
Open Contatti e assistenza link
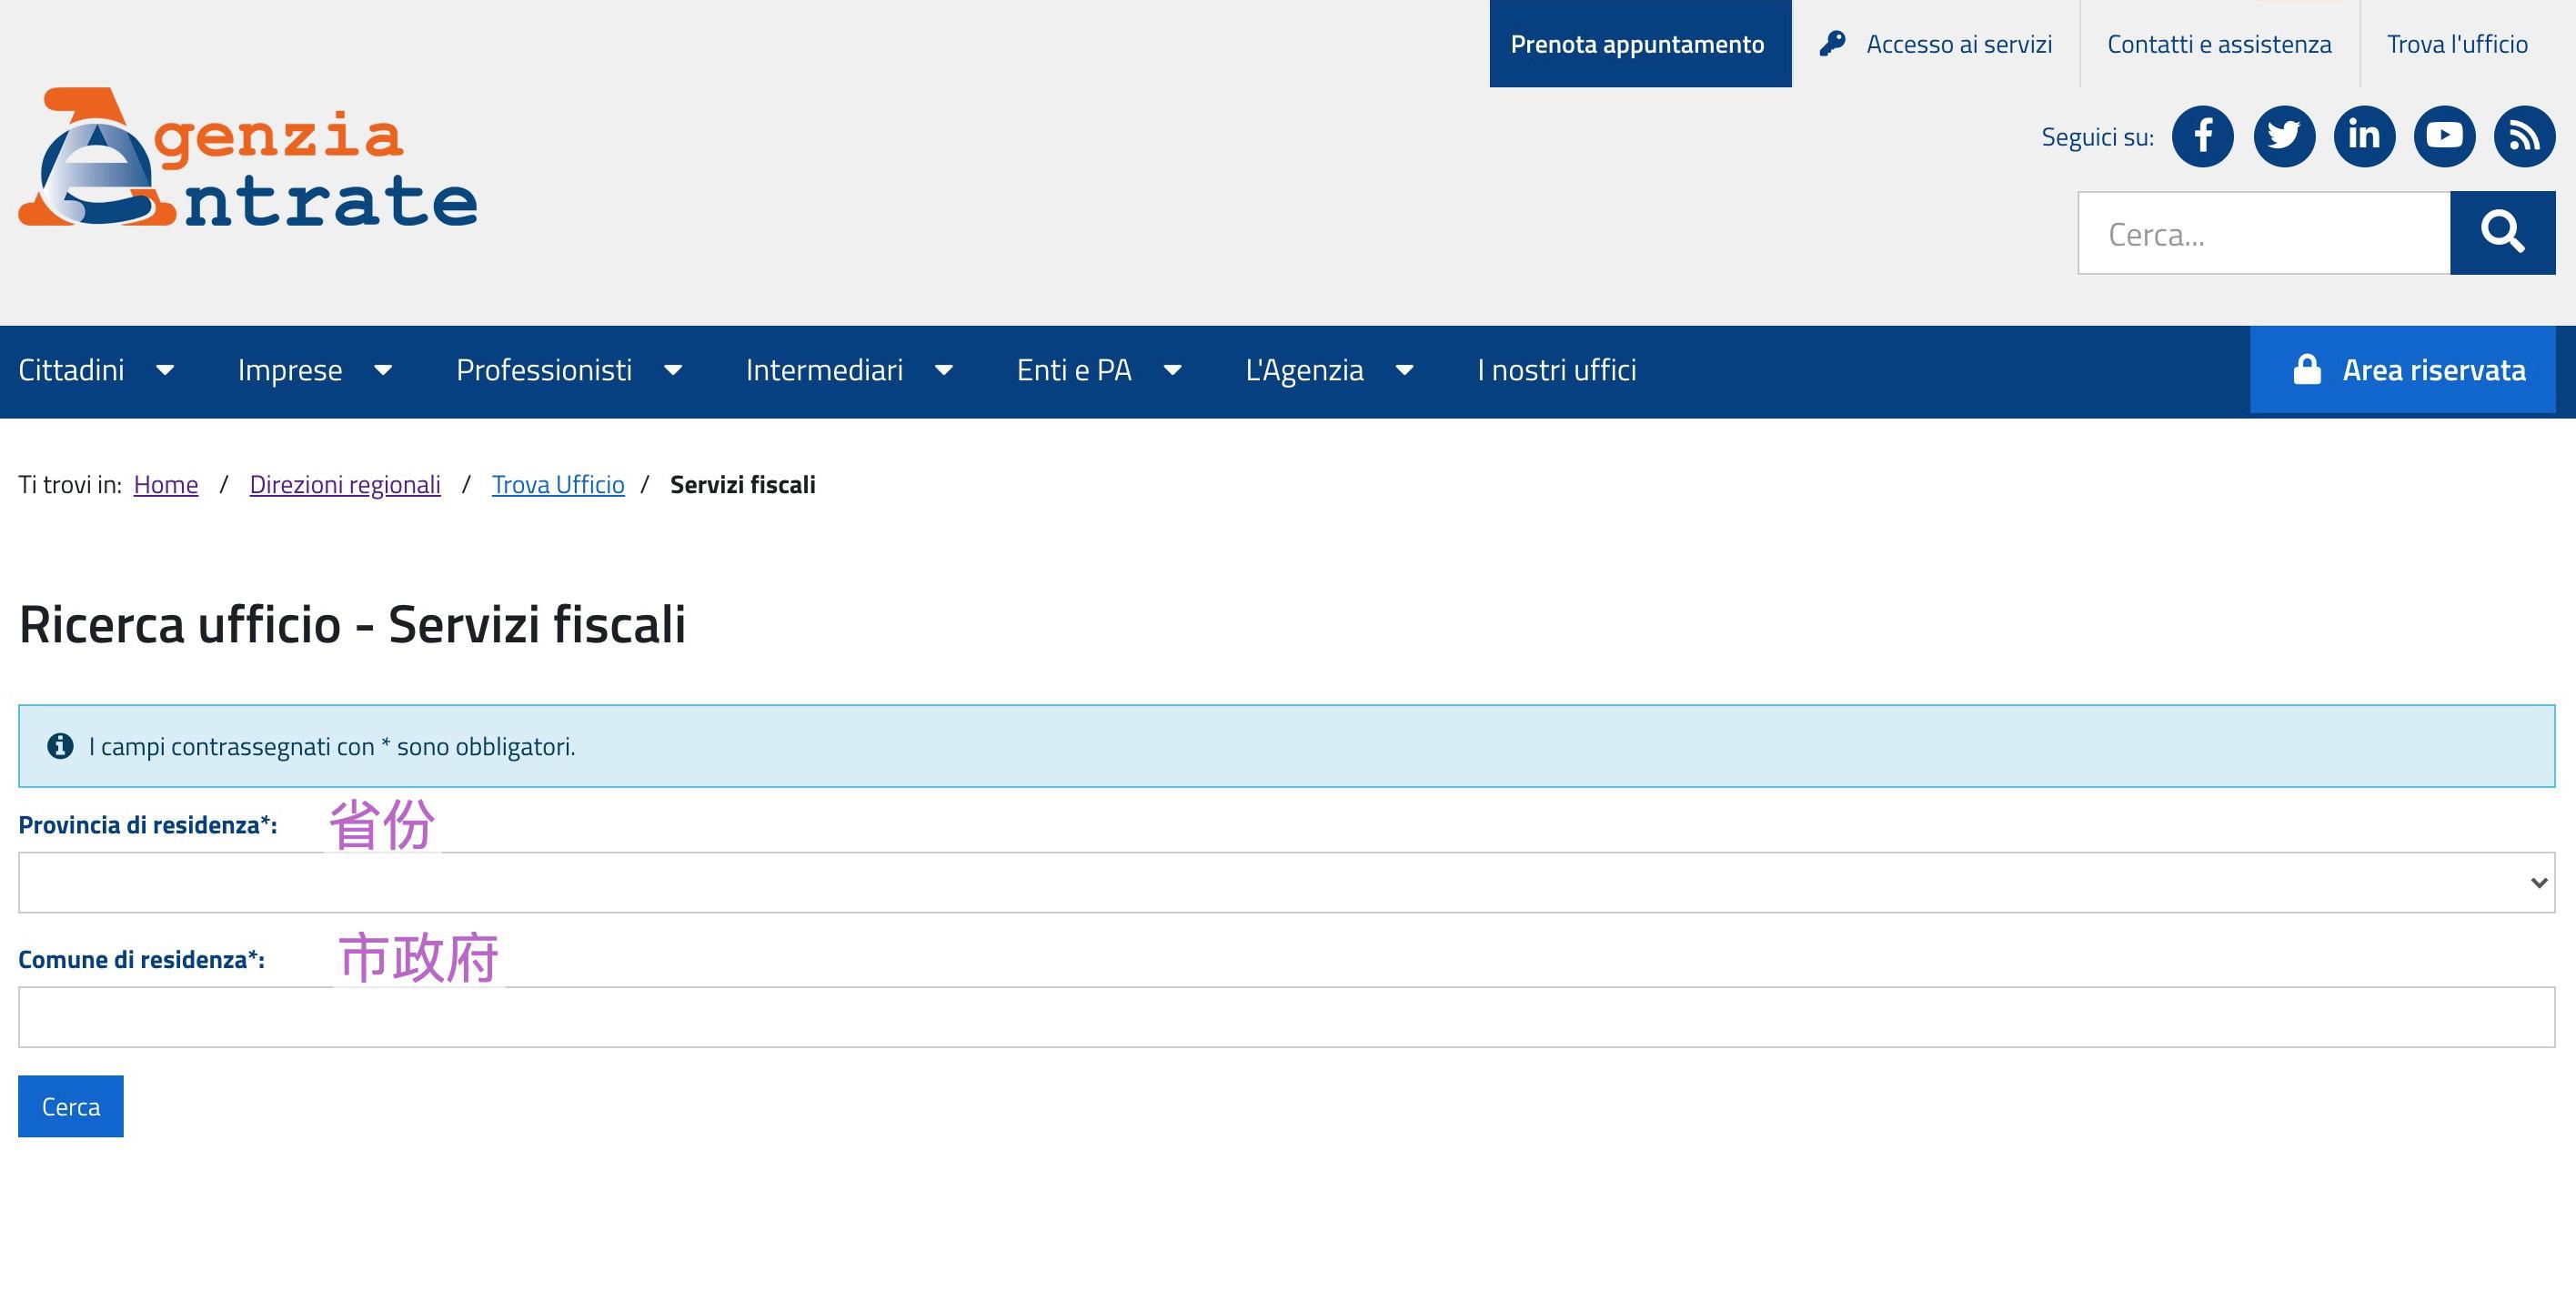pos(2219,44)
